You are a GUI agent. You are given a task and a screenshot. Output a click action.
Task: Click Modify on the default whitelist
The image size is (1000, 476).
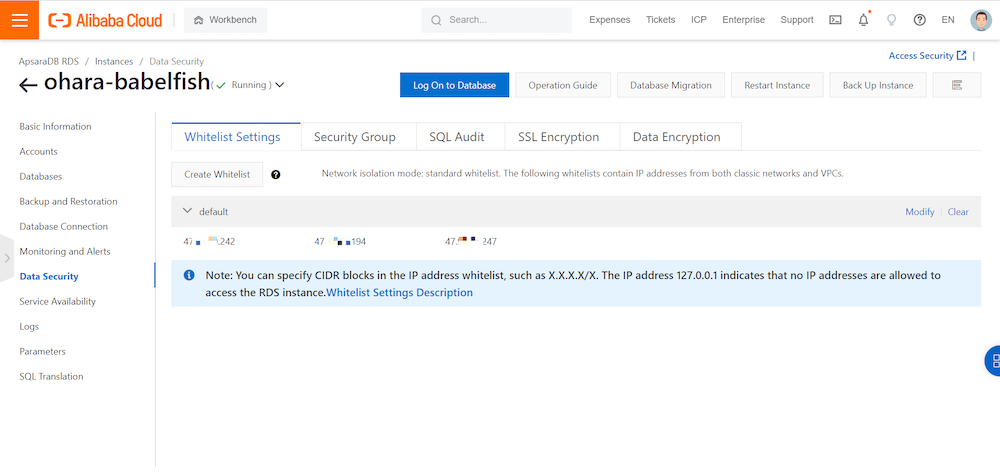click(x=919, y=212)
